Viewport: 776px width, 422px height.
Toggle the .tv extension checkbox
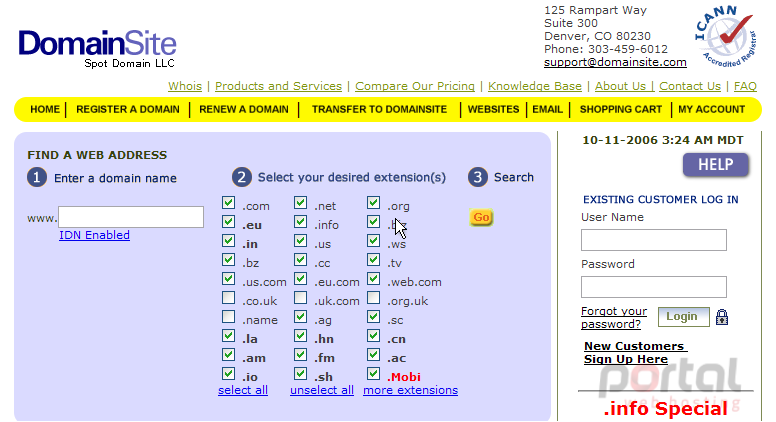point(374,259)
